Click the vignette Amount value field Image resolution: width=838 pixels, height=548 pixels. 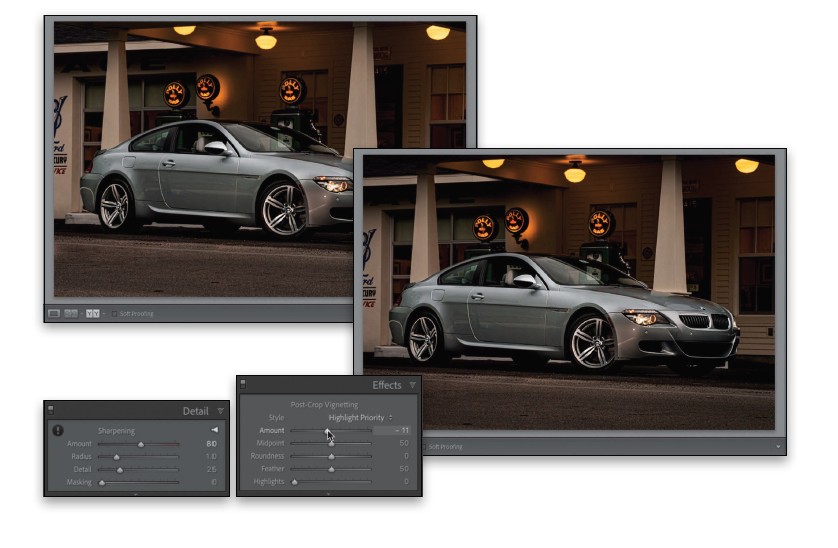tap(400, 430)
